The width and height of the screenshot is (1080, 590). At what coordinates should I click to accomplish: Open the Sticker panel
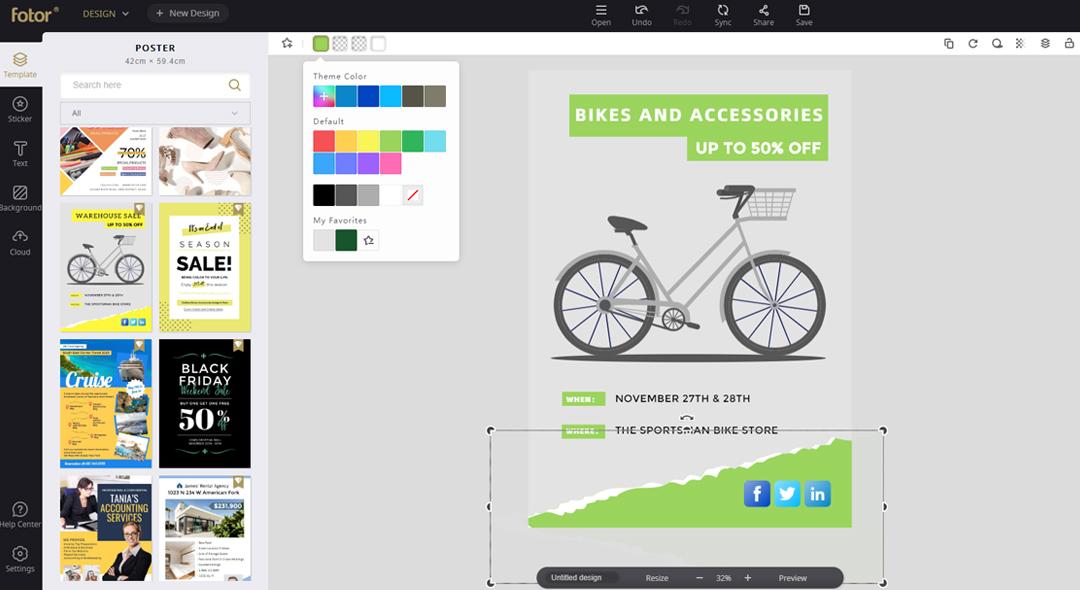pos(20,109)
